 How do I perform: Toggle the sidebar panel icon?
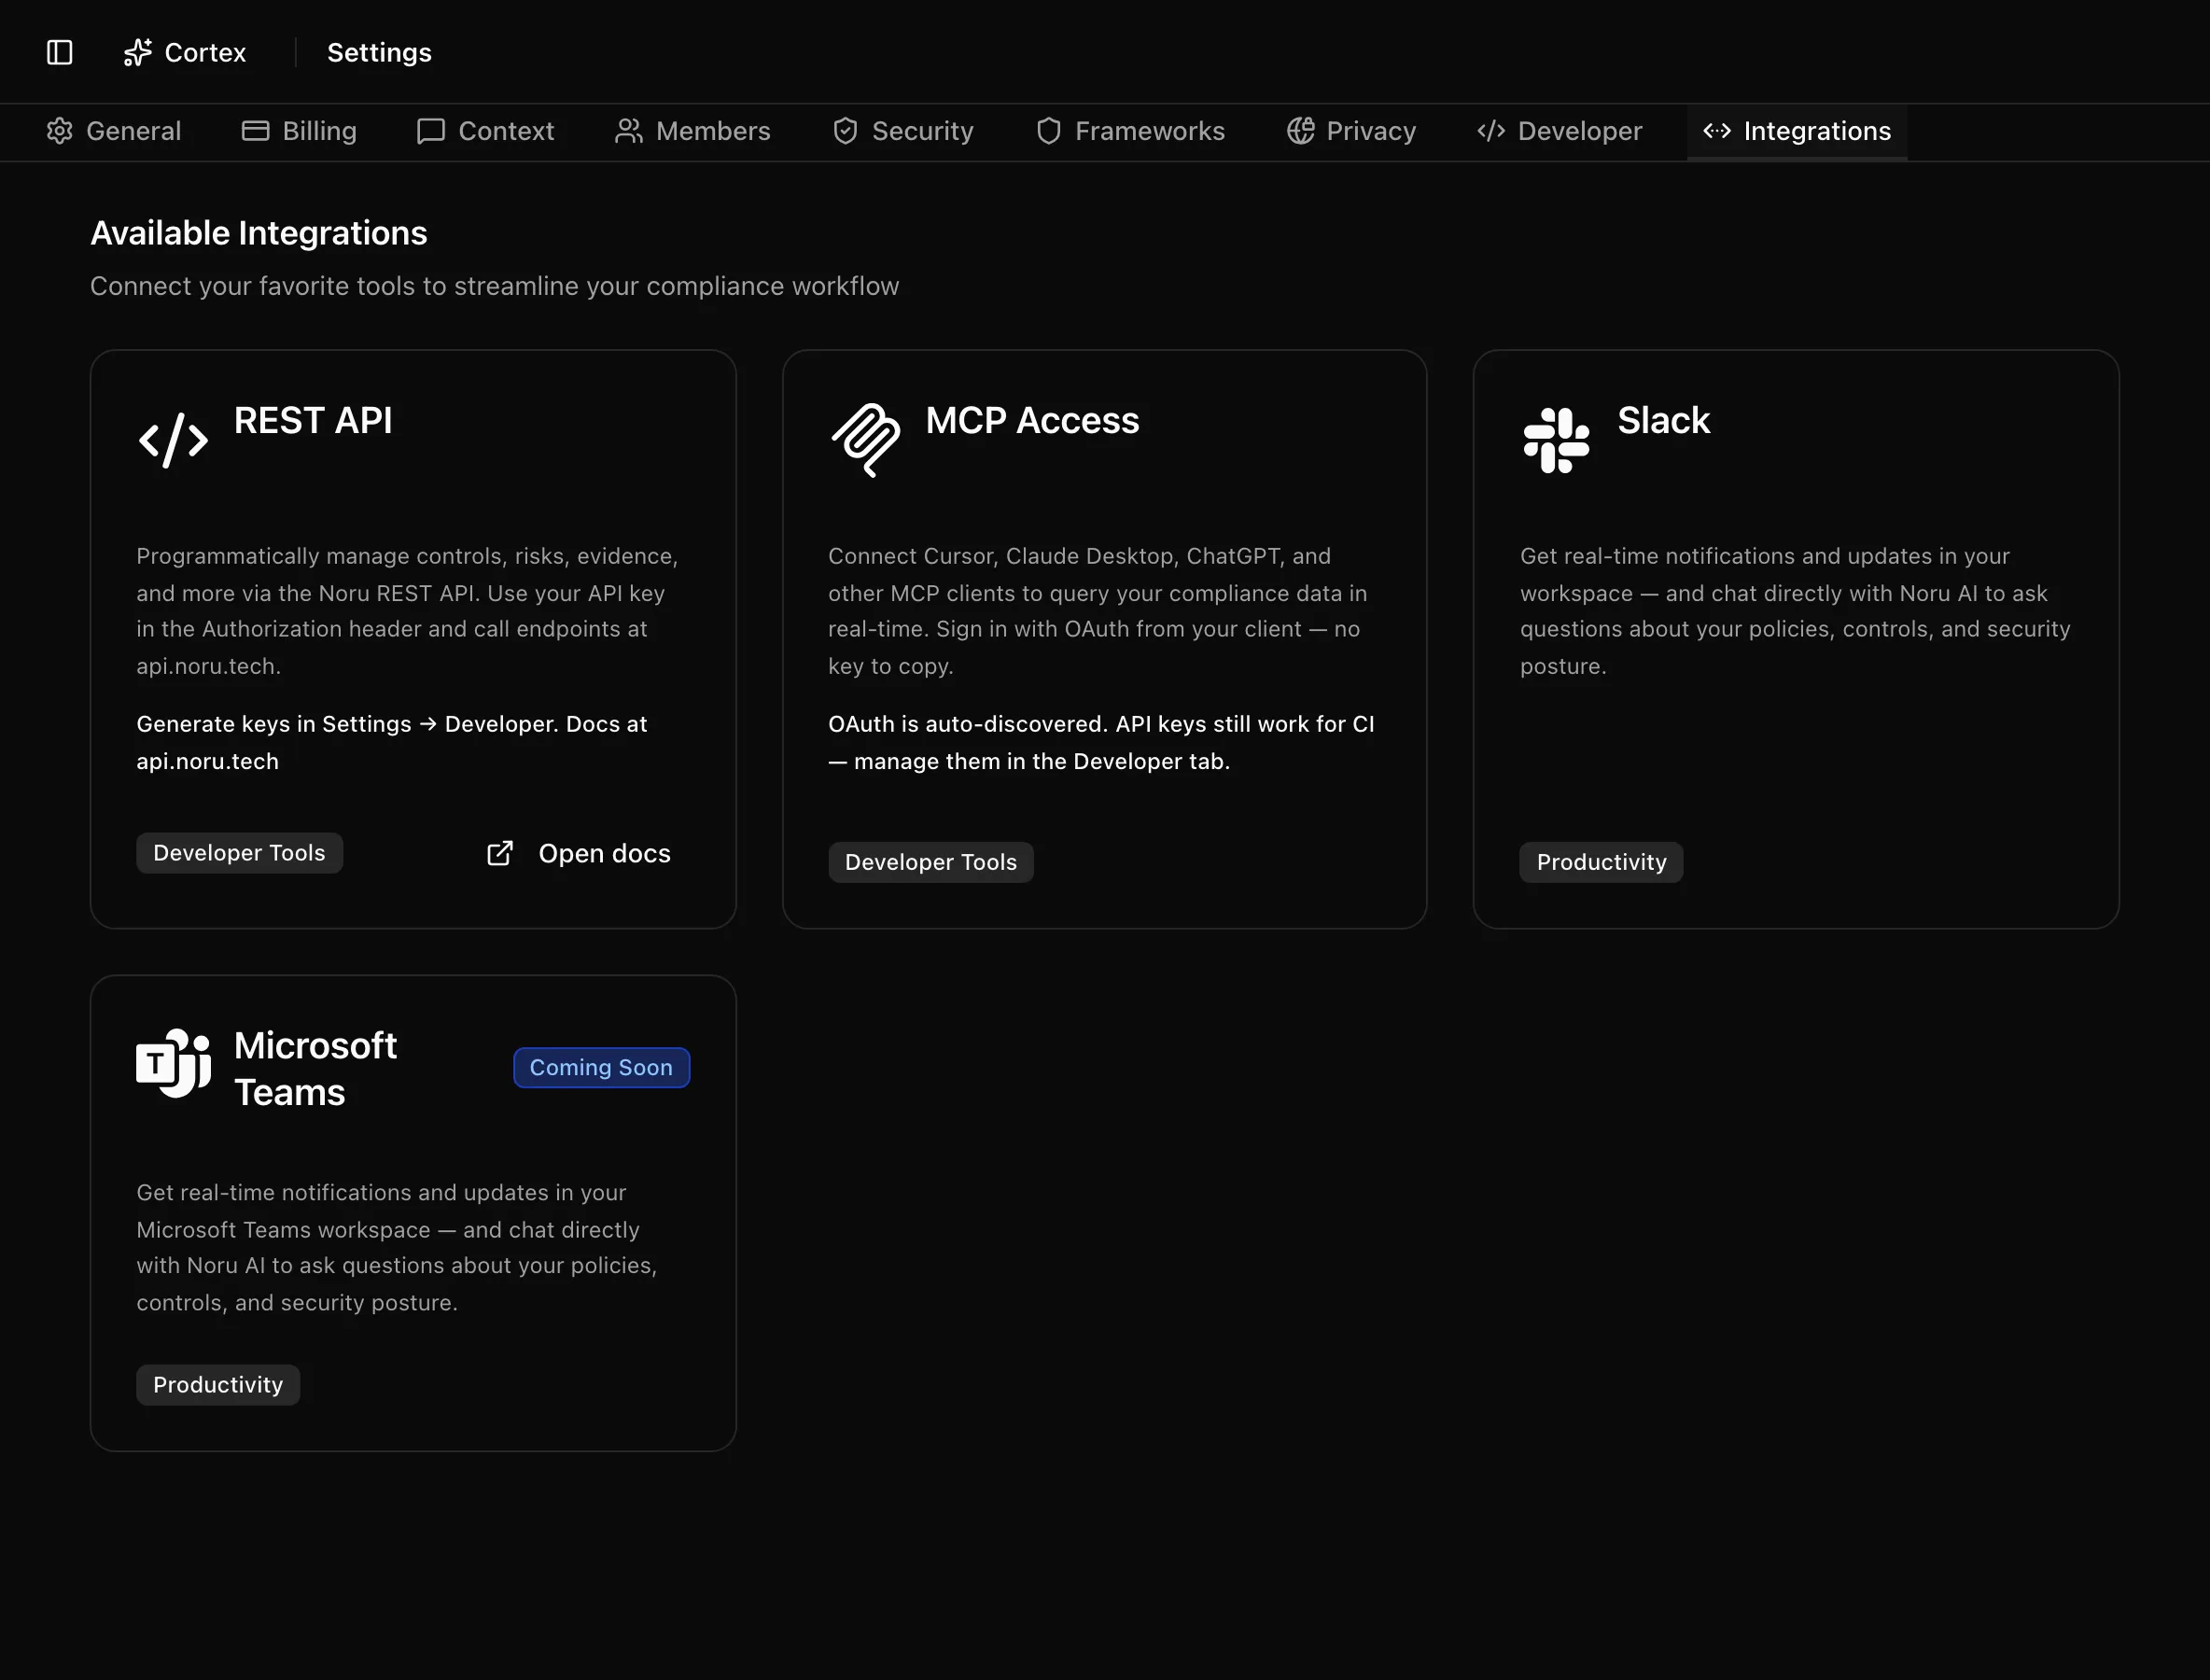60,52
